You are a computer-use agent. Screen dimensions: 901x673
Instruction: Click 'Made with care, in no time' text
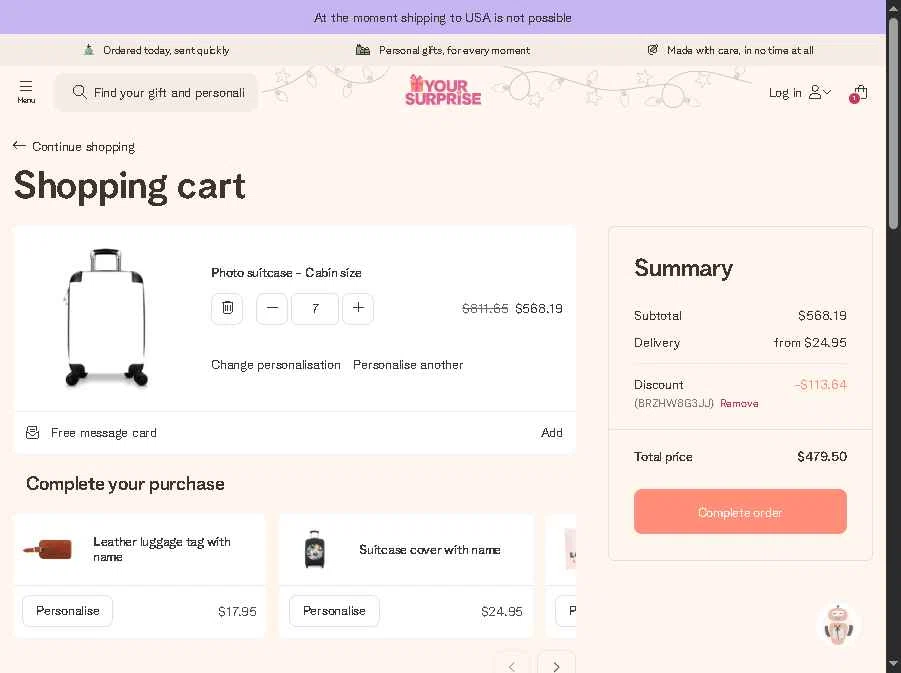[740, 51]
